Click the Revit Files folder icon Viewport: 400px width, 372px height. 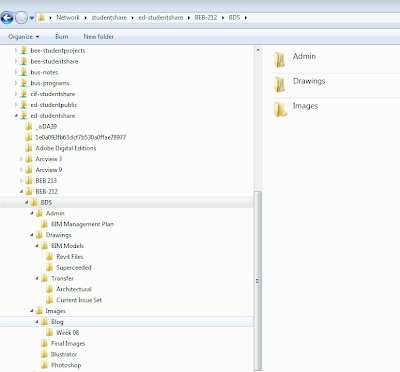click(x=49, y=256)
